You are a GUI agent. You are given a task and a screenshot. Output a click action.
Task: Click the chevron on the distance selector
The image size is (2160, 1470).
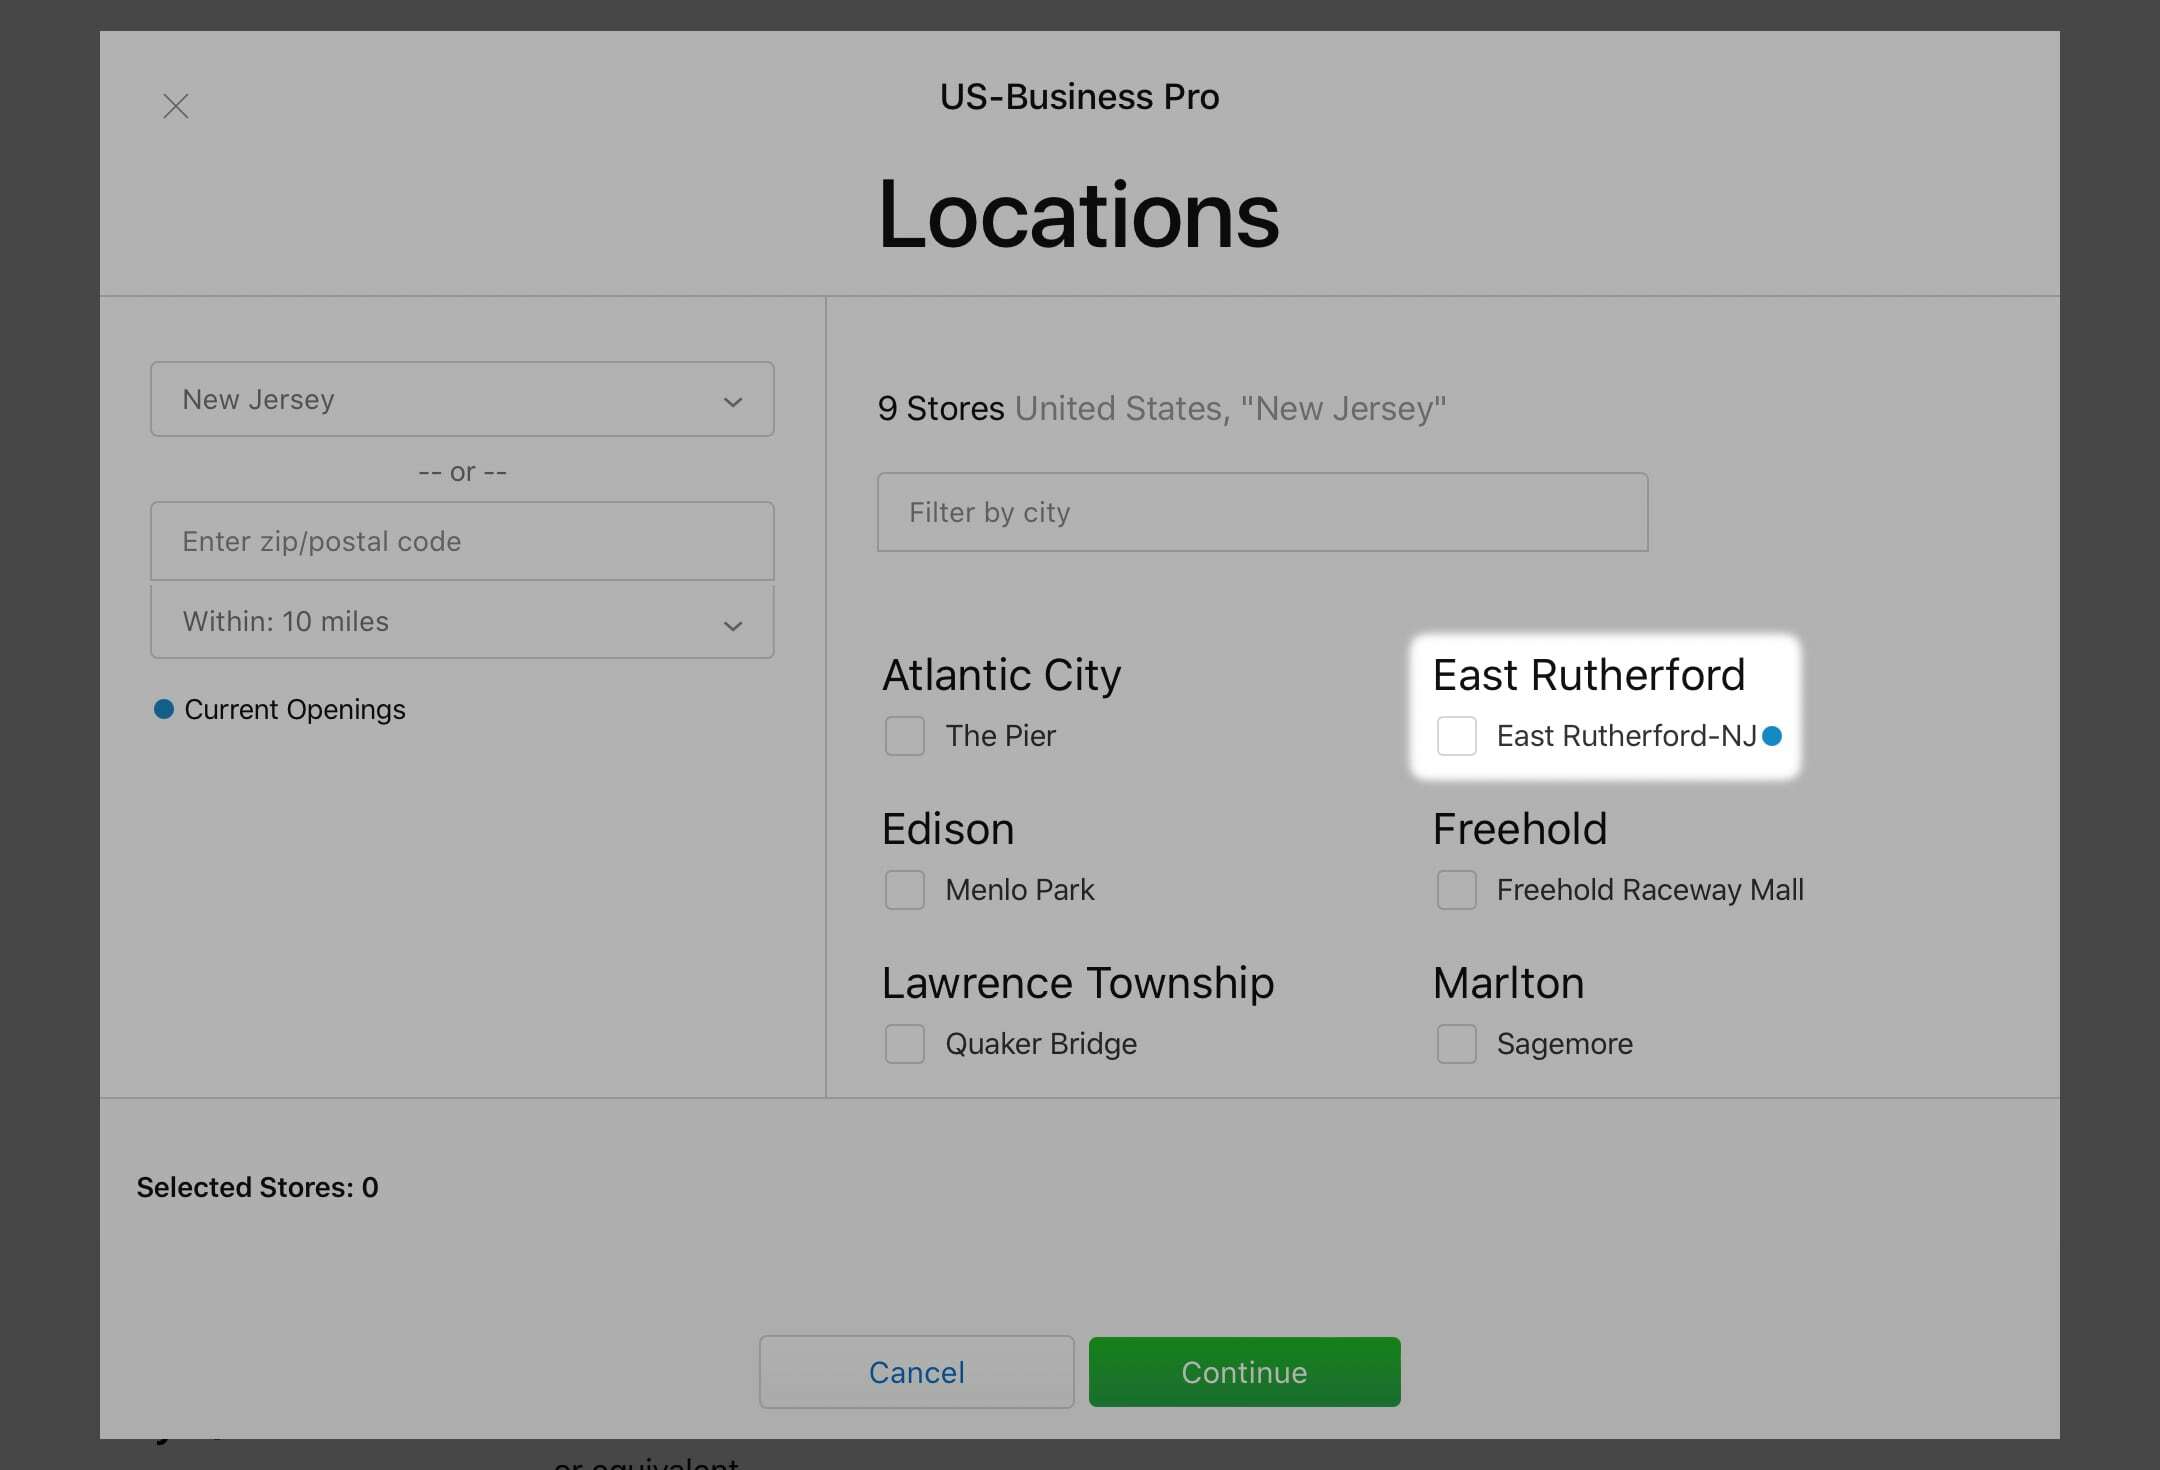[x=733, y=626]
